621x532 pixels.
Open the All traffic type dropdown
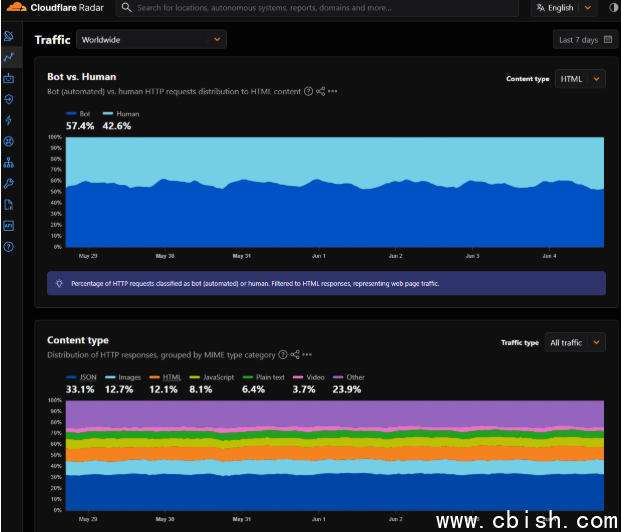click(575, 342)
